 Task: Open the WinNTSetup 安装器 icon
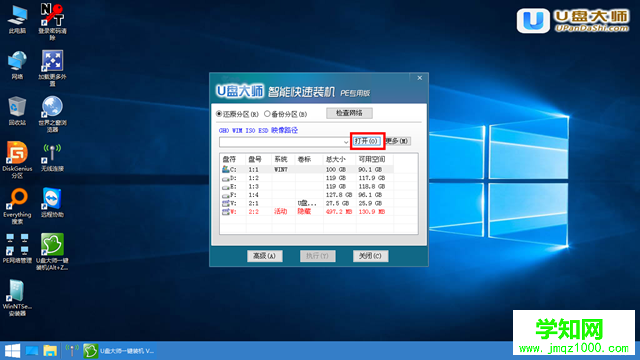(x=17, y=298)
